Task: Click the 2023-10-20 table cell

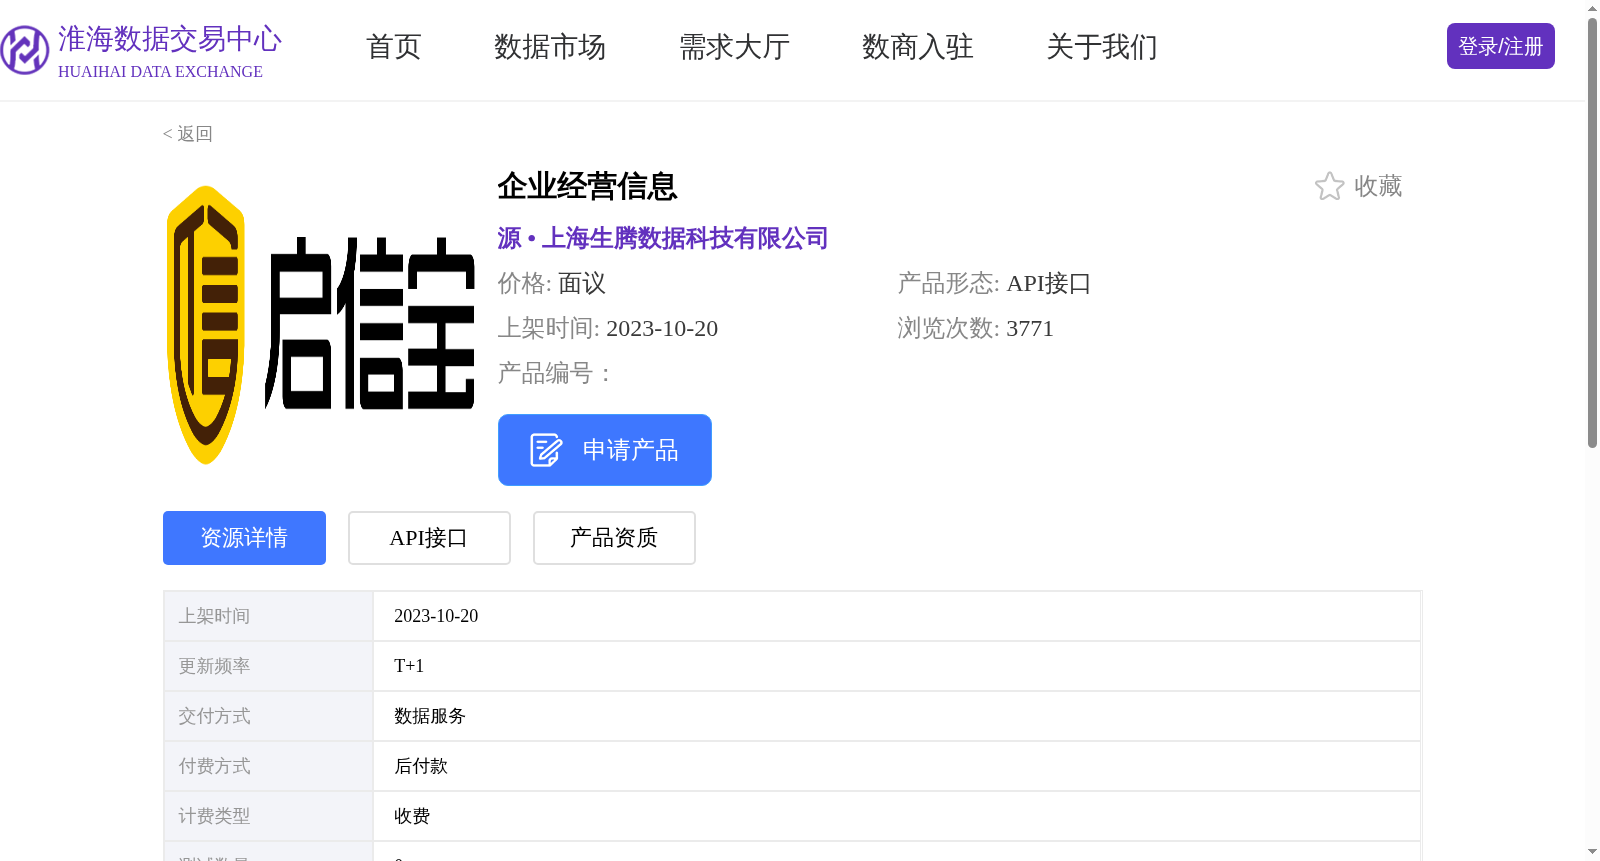Action: (x=897, y=616)
